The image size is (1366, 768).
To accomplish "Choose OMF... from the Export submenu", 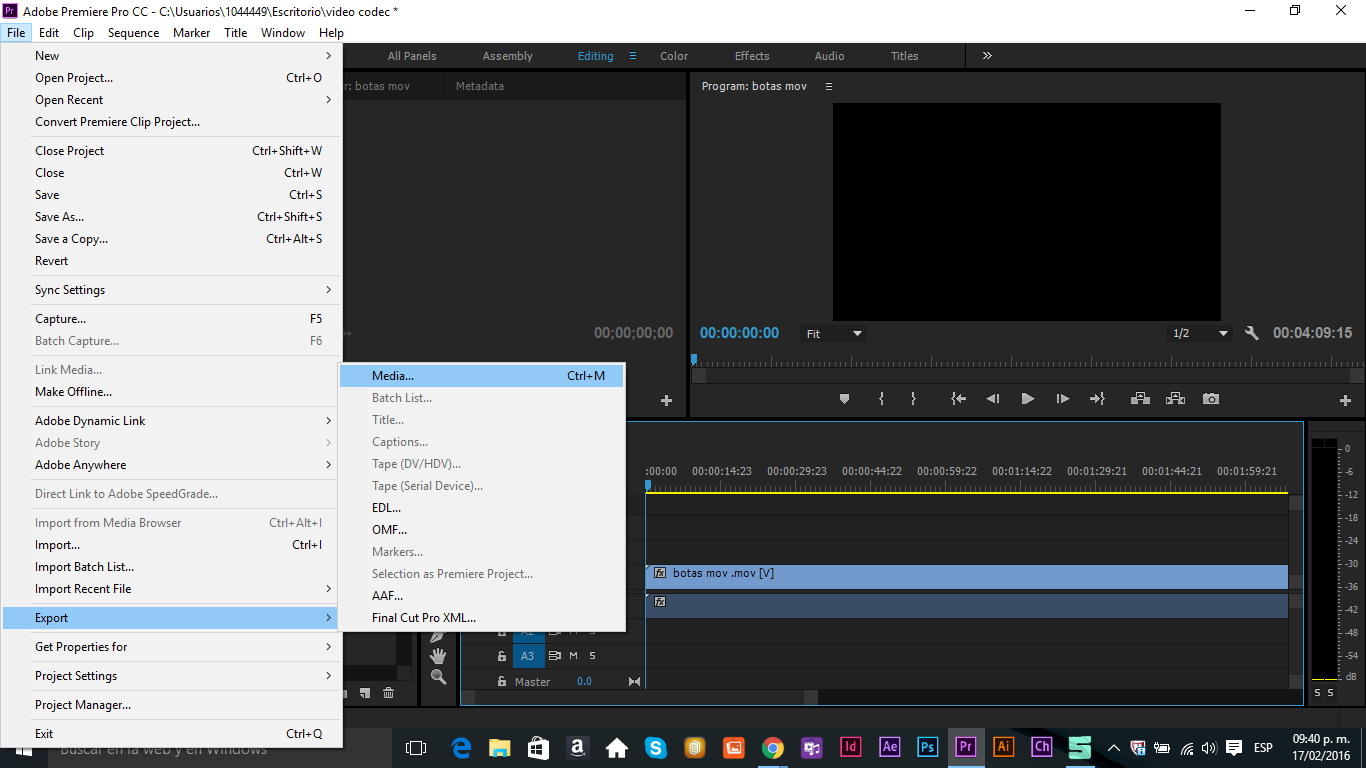I will pyautogui.click(x=482, y=530).
